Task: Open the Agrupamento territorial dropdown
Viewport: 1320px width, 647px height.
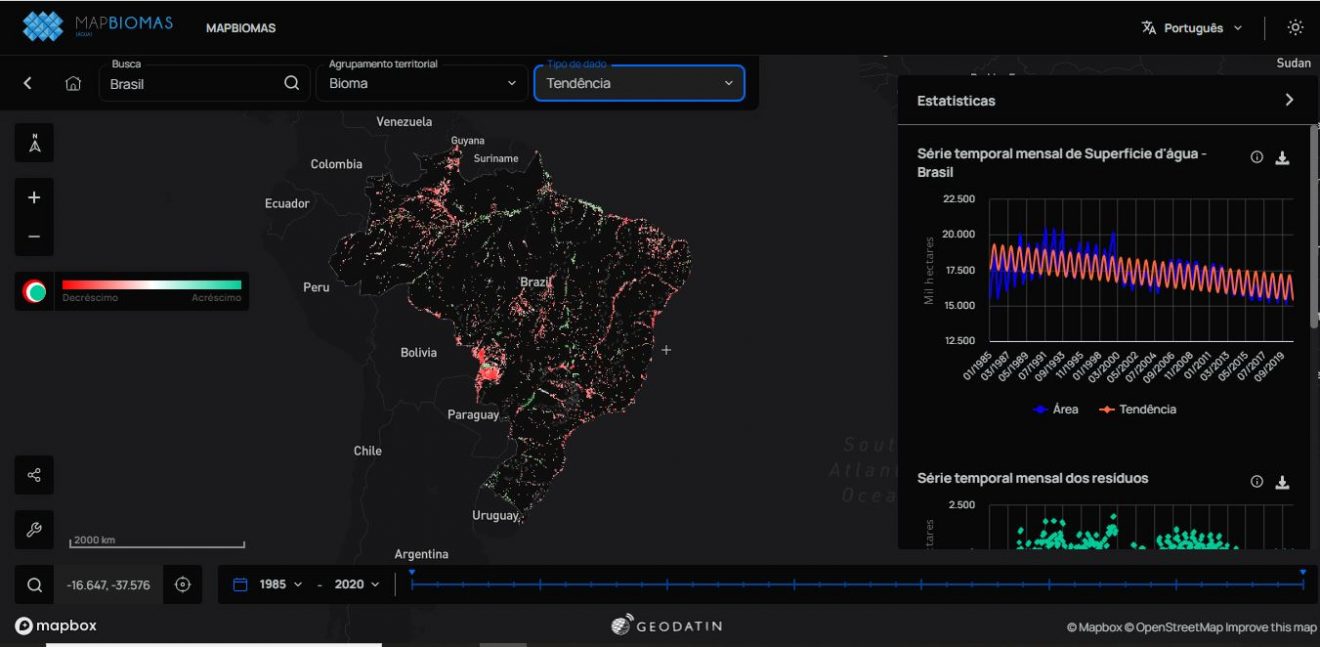Action: pyautogui.click(x=424, y=83)
